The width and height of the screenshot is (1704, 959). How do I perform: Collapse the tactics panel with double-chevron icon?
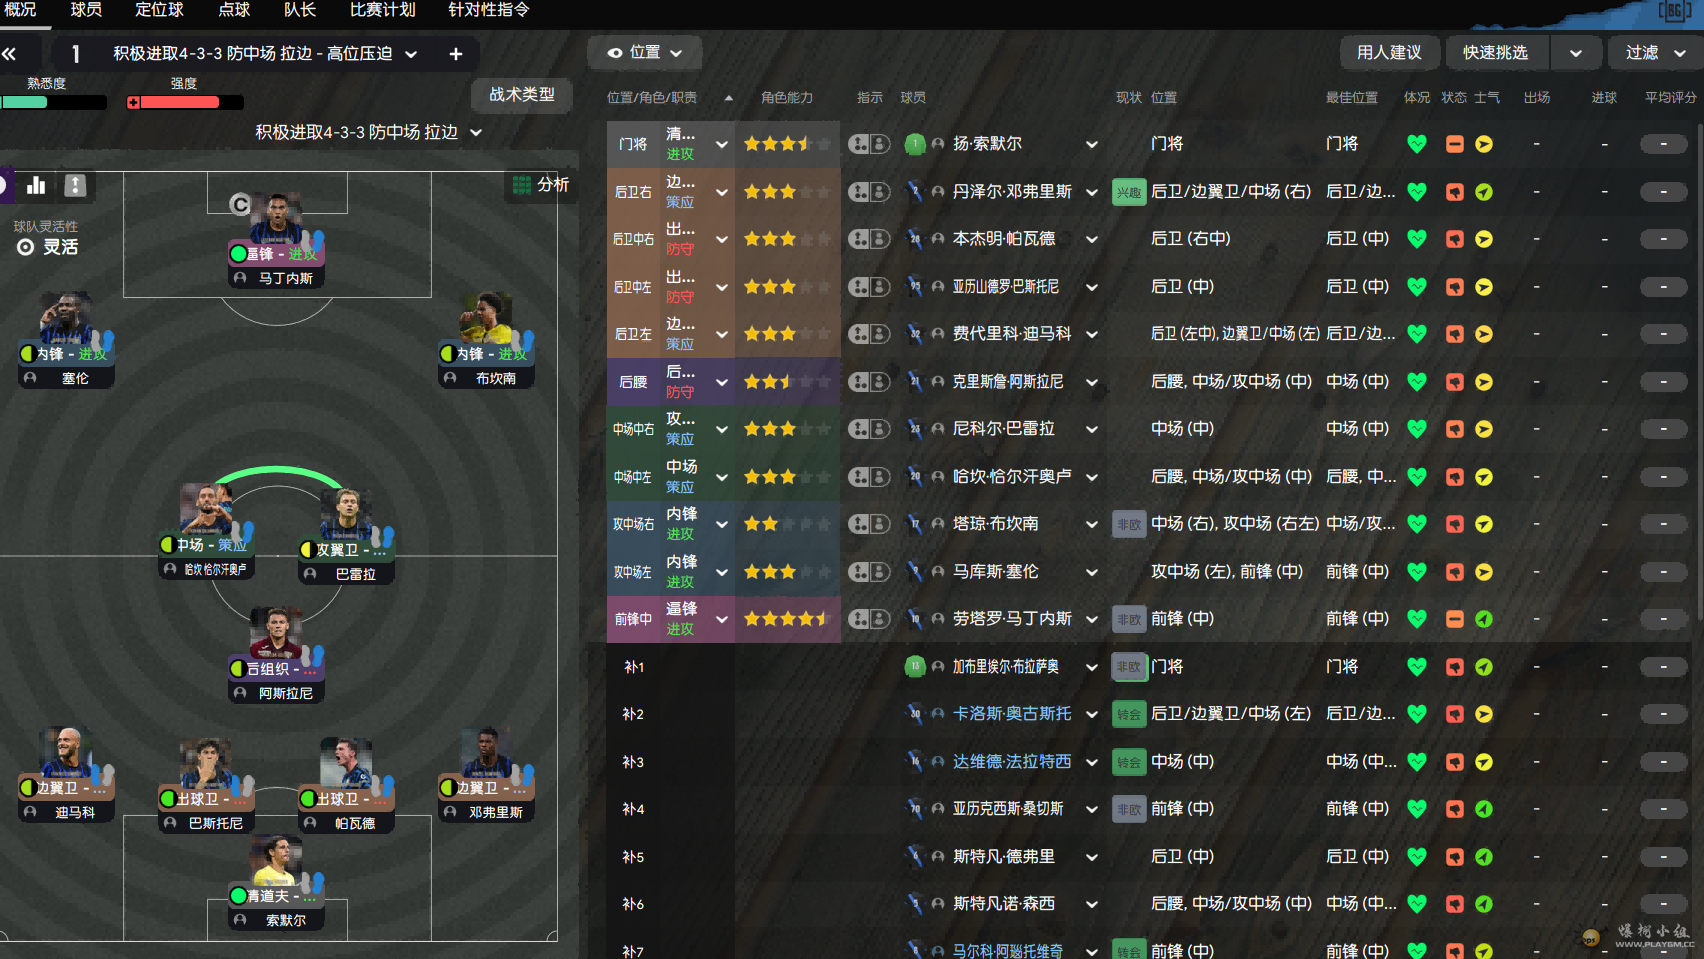pos(10,54)
